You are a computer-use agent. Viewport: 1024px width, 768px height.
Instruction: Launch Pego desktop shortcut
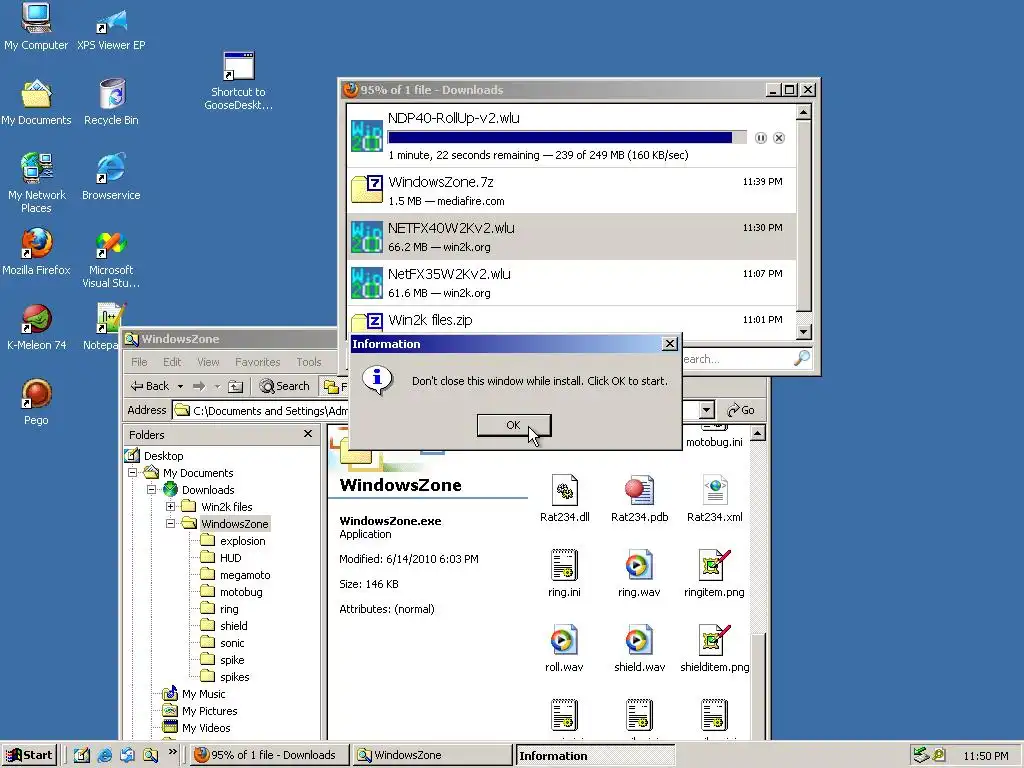tap(36, 402)
